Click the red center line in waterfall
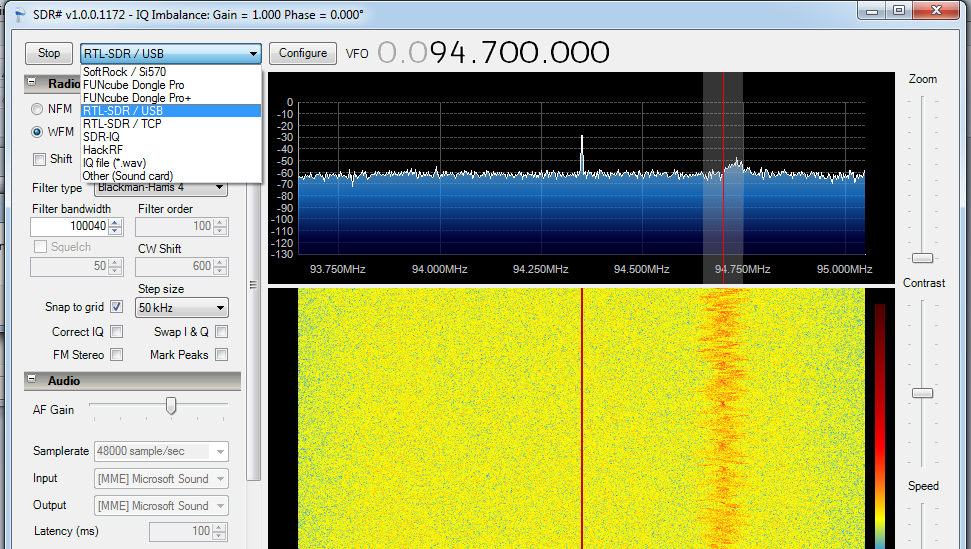The width and height of the screenshot is (971, 549). click(582, 418)
